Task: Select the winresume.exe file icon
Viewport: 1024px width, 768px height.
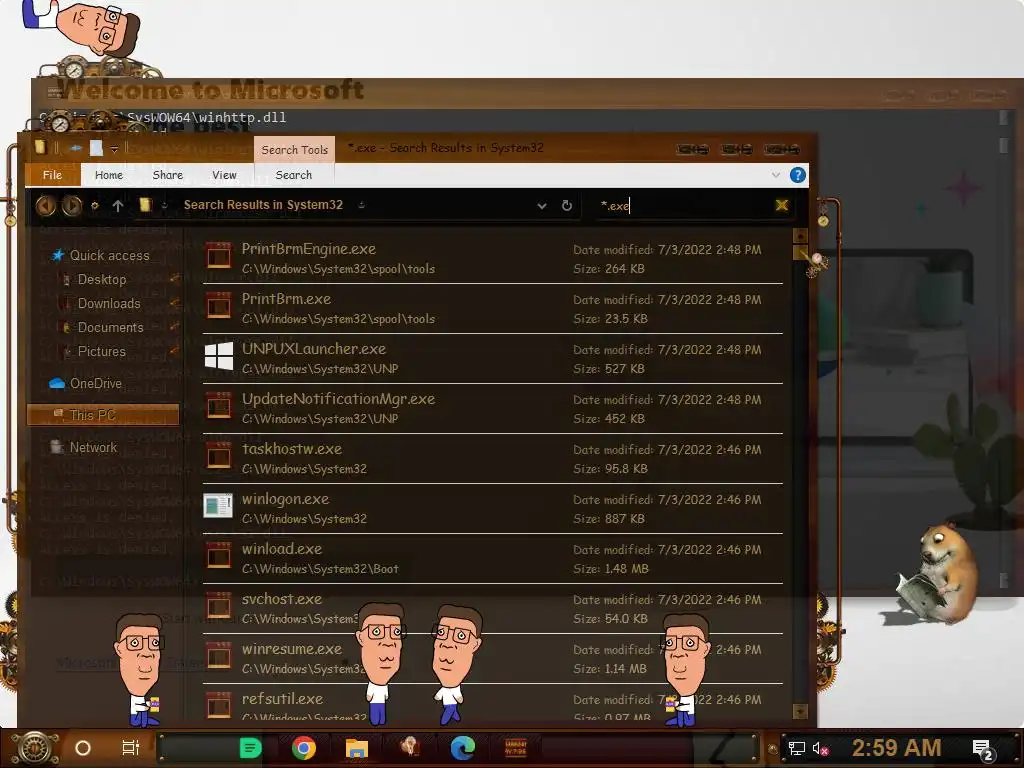Action: pyautogui.click(x=219, y=656)
